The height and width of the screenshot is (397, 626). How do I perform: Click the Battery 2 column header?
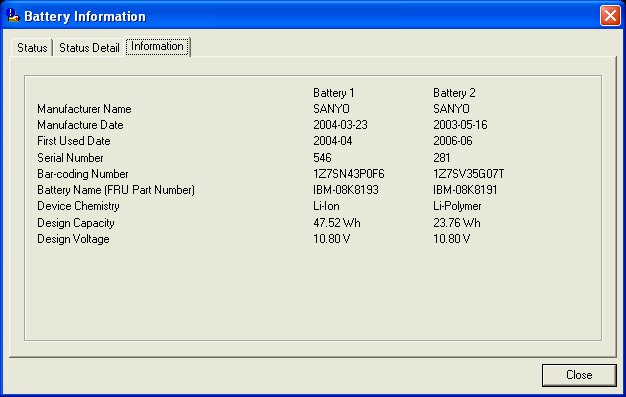coord(454,93)
